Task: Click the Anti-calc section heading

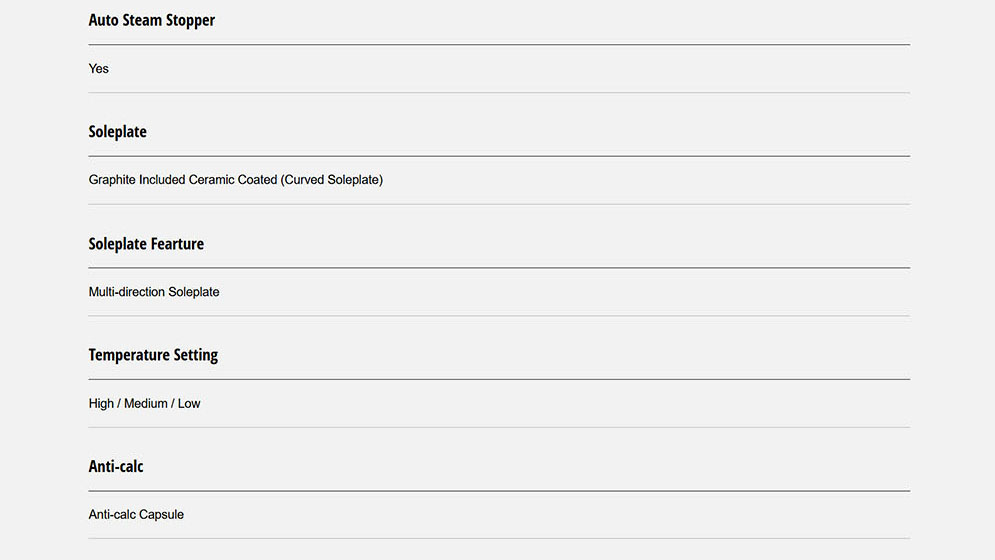Action: click(116, 467)
